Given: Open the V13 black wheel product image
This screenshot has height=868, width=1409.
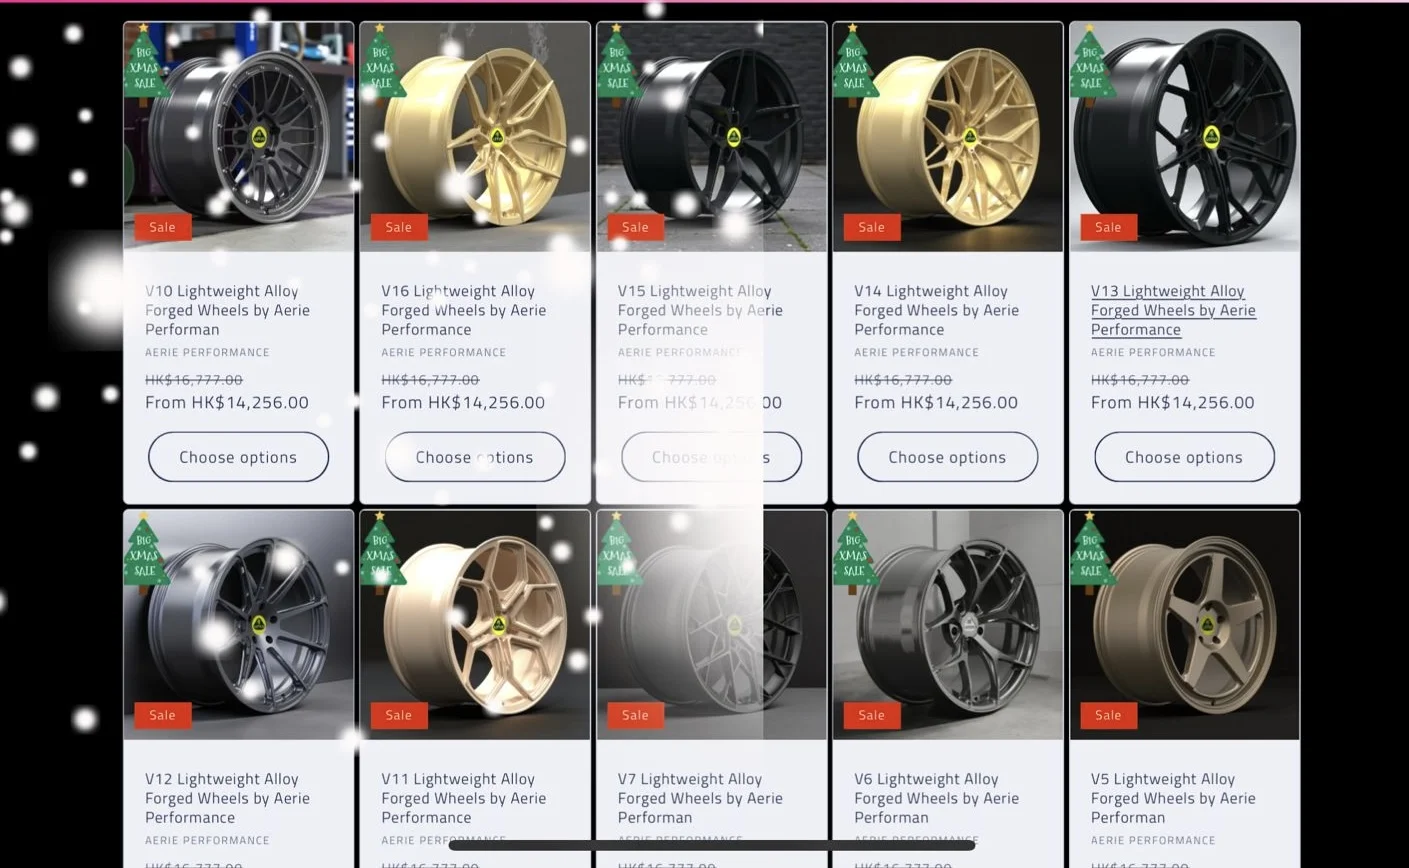Looking at the screenshot, I should pyautogui.click(x=1184, y=136).
